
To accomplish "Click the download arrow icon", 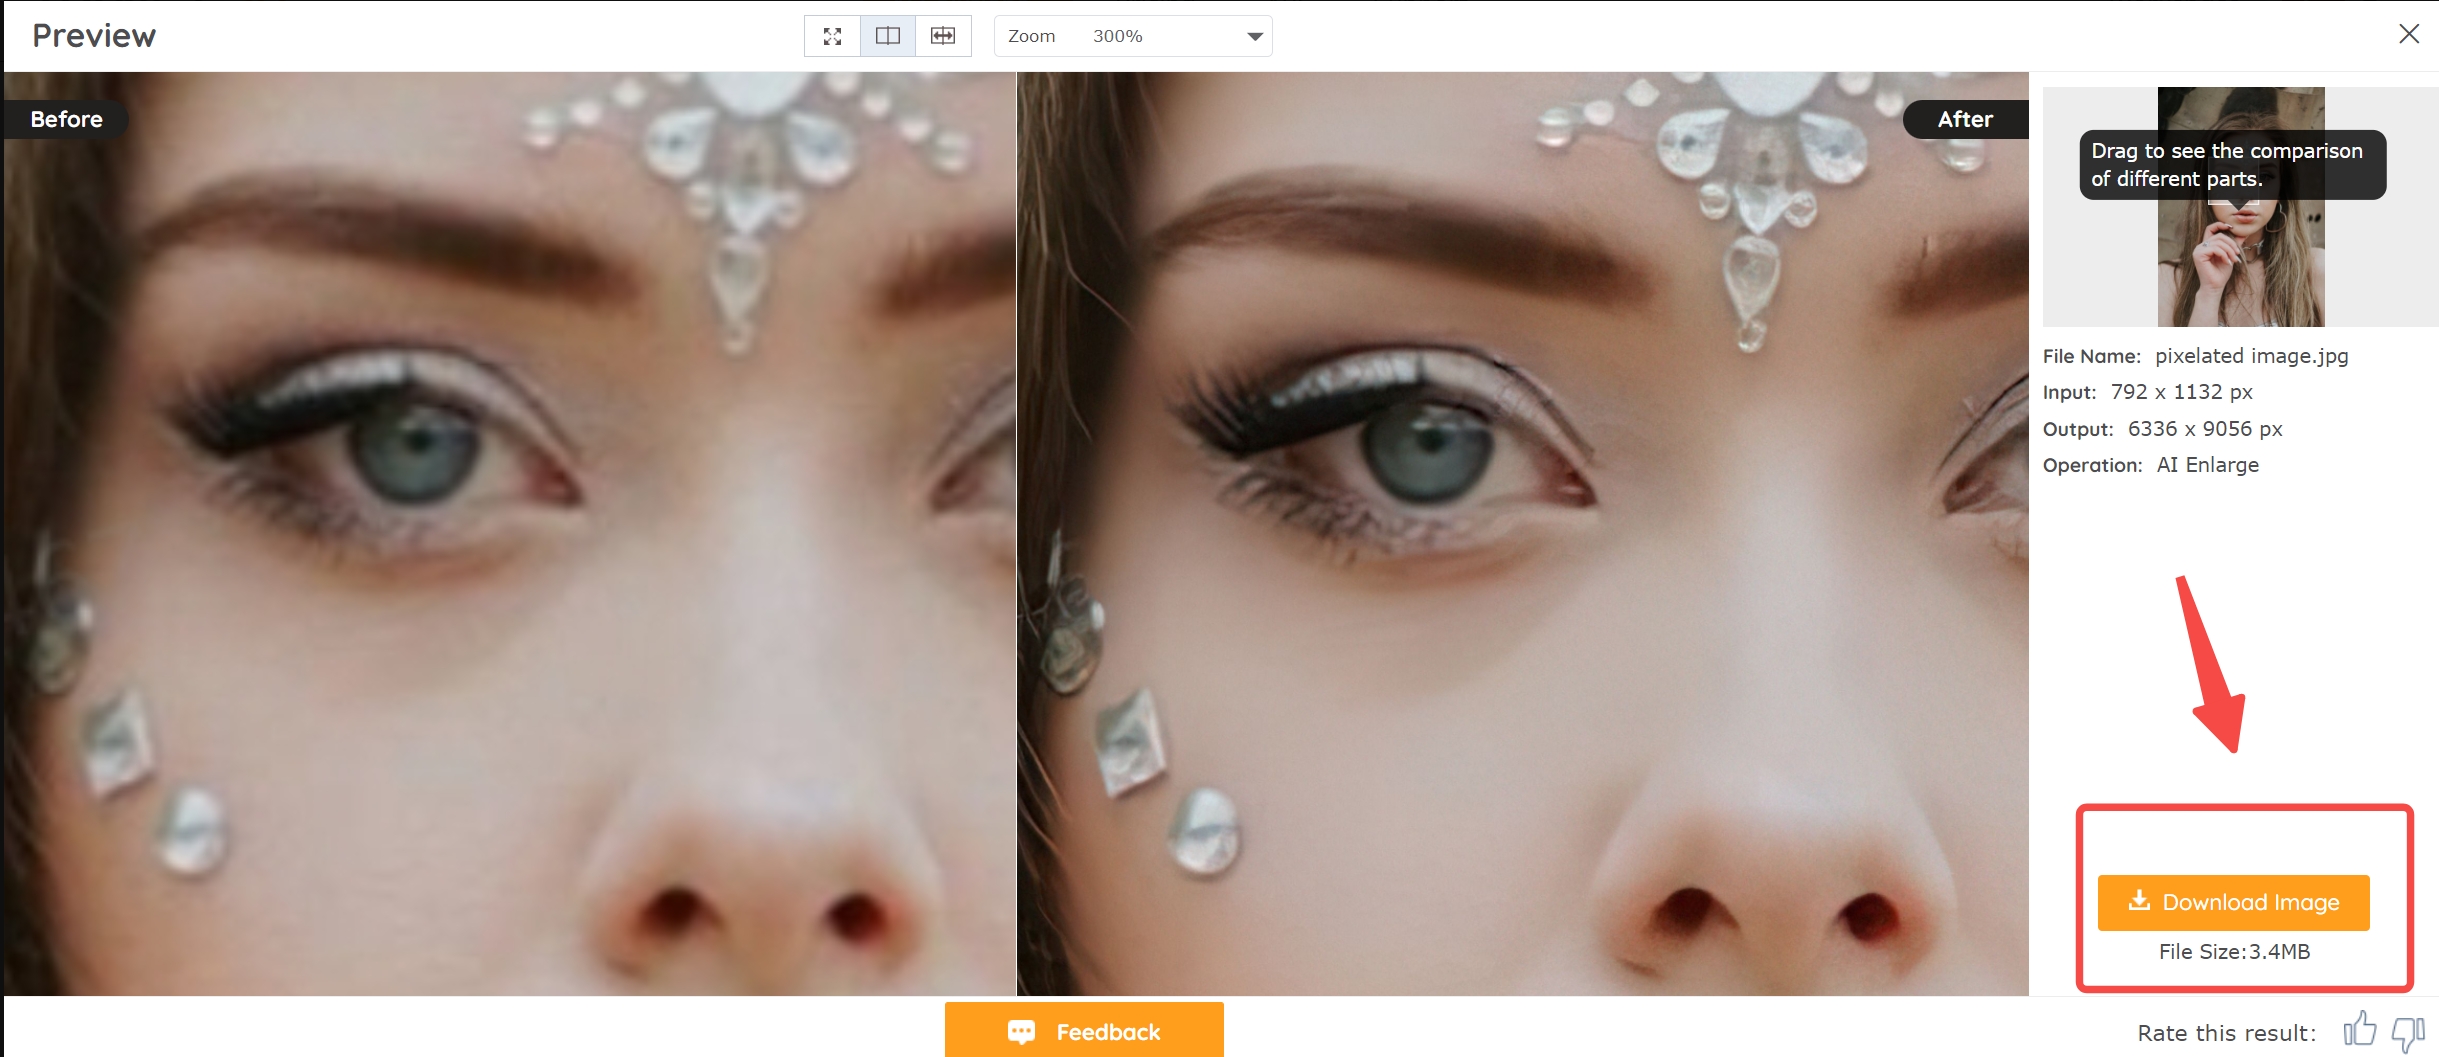I will point(2139,901).
